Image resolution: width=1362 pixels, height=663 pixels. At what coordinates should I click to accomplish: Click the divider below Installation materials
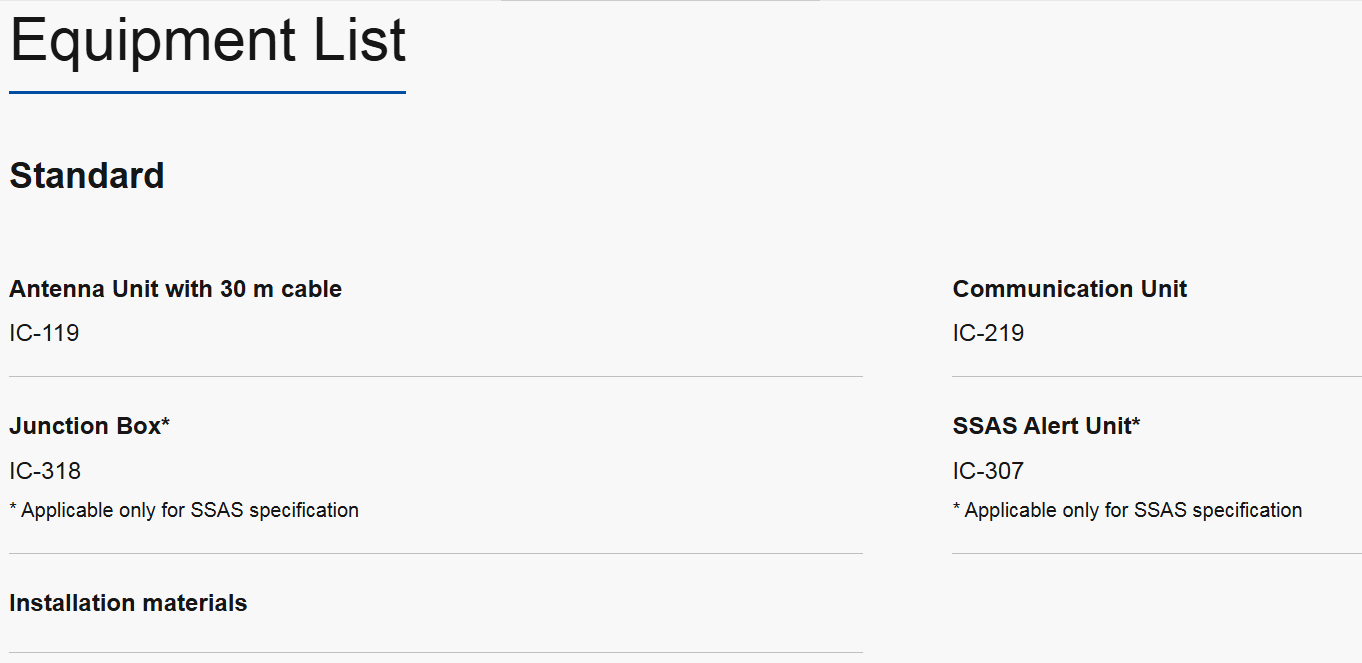[435, 652]
